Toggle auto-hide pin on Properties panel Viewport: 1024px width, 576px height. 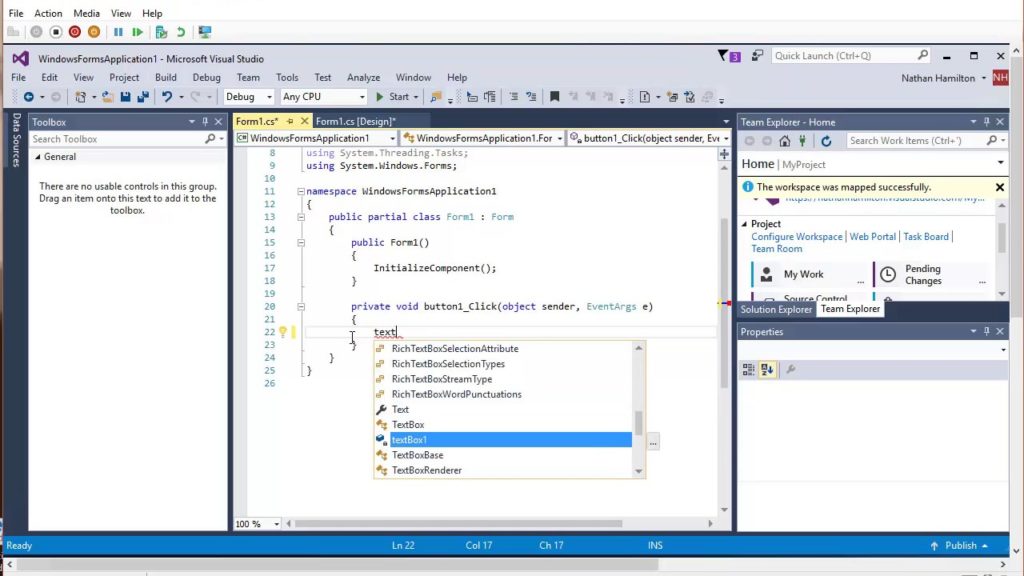pyautogui.click(x=987, y=332)
